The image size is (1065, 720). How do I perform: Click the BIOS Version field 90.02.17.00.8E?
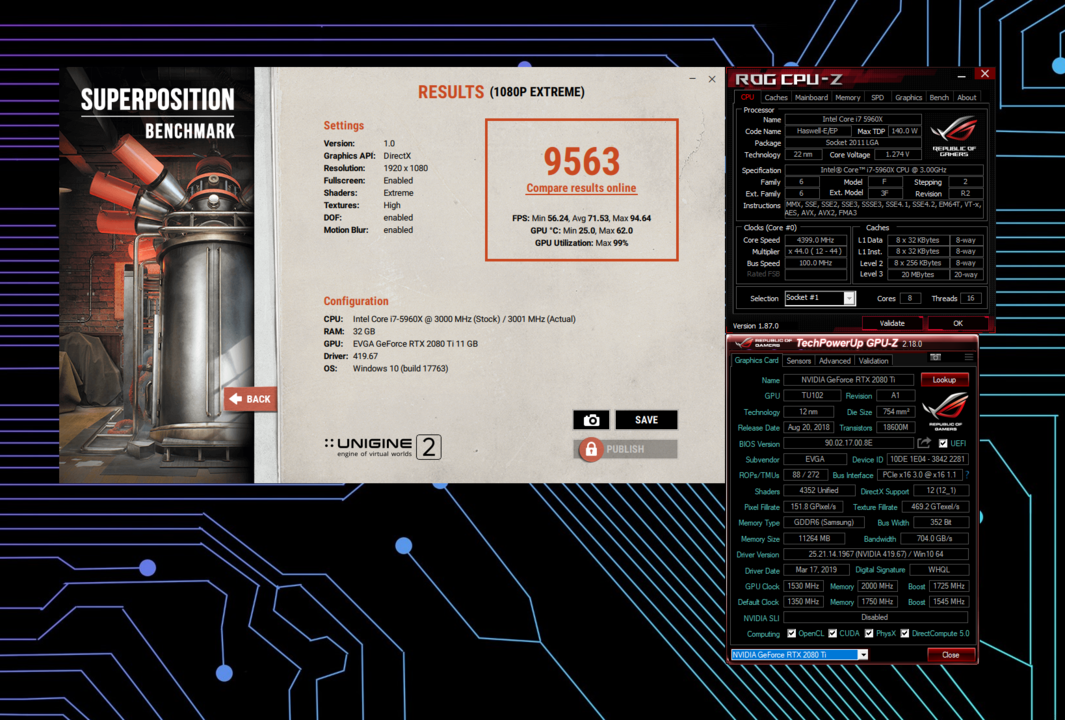tap(848, 444)
